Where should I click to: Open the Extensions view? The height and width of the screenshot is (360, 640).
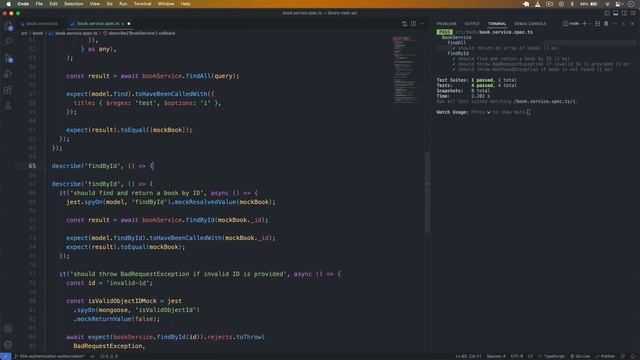(x=8, y=90)
